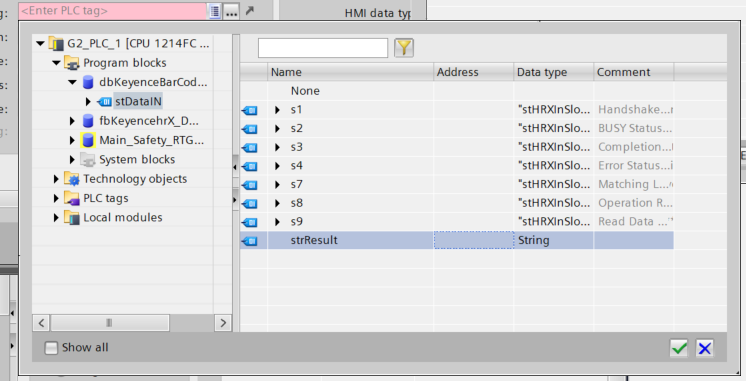This screenshot has height=381, width=746.
Task: Expand the PLC tags folder
Action: (x=56, y=198)
